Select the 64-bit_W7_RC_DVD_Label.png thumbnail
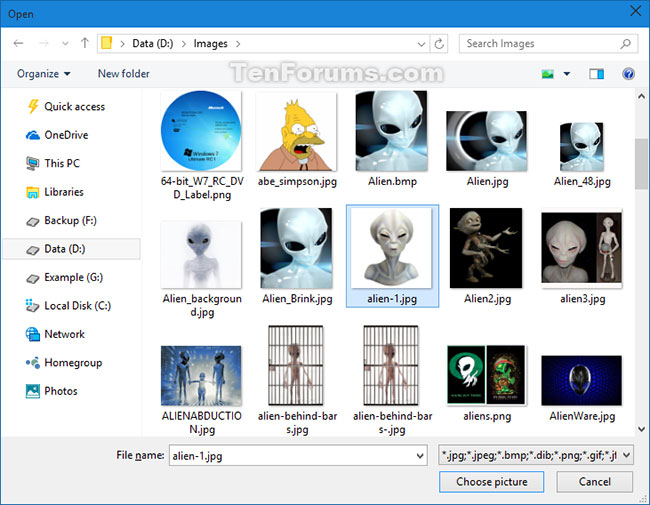The height and width of the screenshot is (505, 650). (x=201, y=131)
